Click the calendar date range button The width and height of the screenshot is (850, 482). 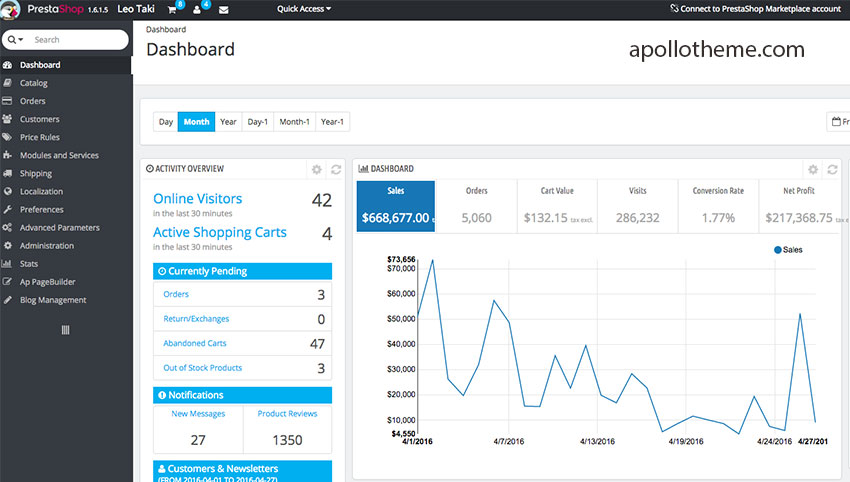(x=838, y=122)
